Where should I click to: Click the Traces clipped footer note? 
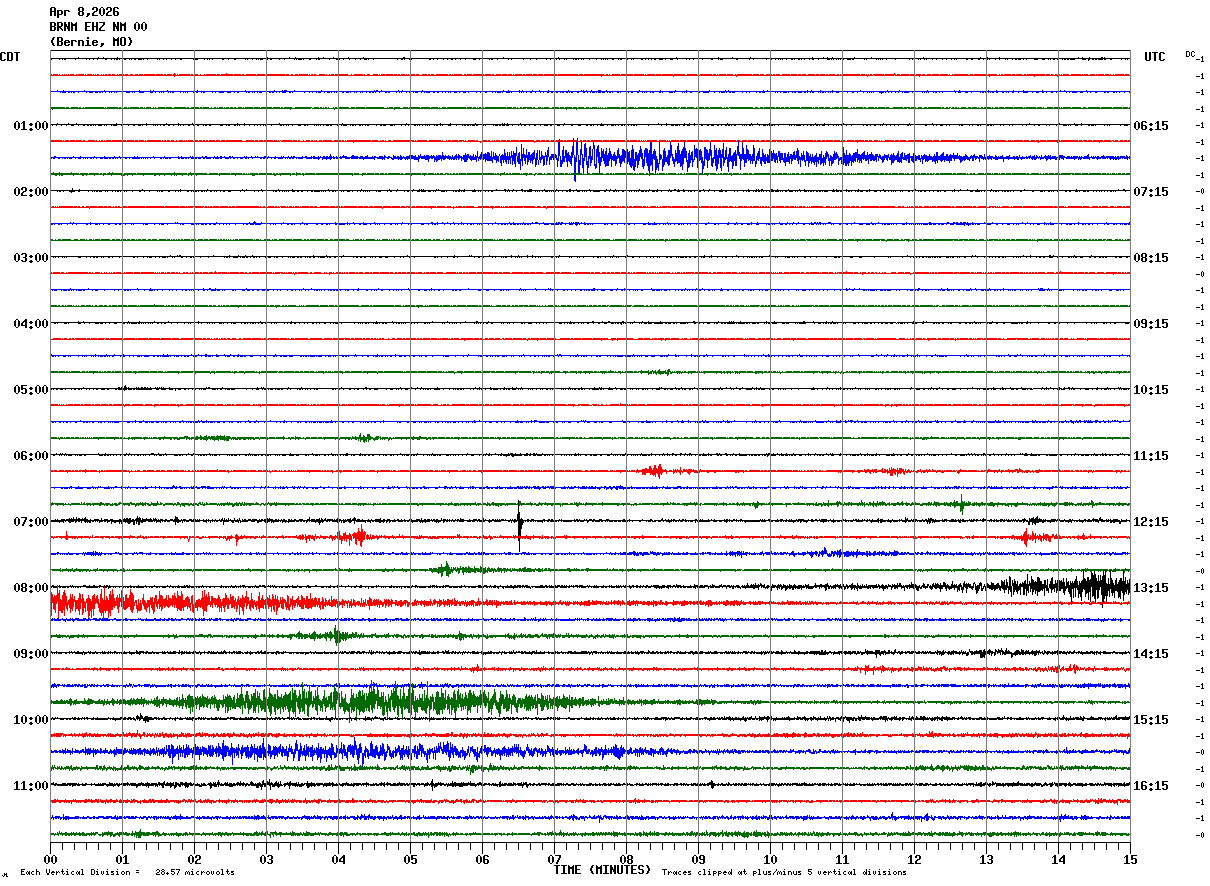click(784, 873)
